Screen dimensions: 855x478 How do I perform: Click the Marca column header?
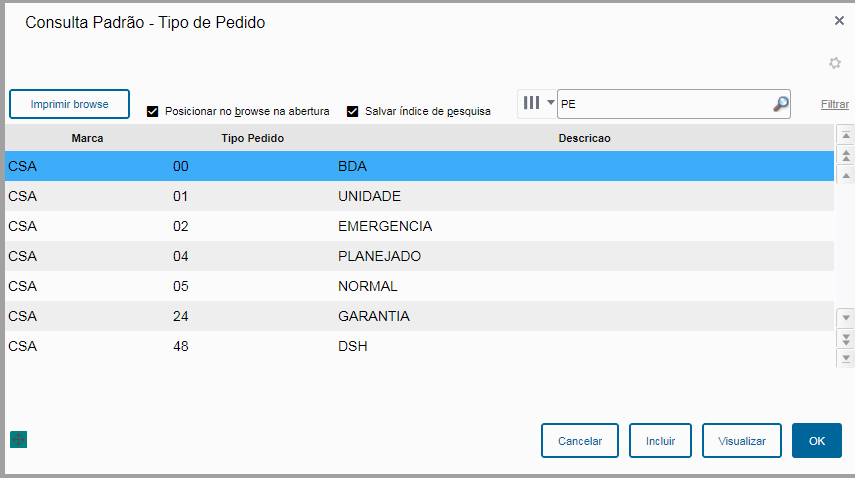coord(87,138)
